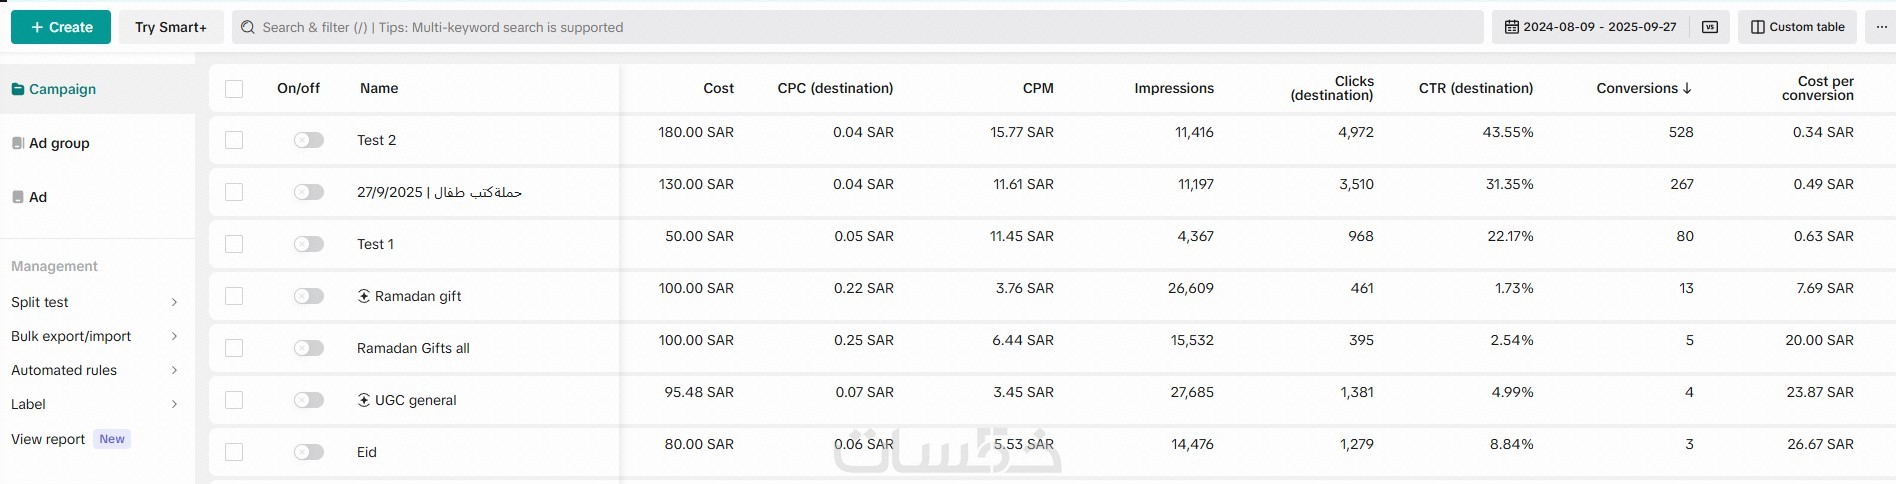Click the Smart+ icon beside Ramadan gift

[364, 296]
